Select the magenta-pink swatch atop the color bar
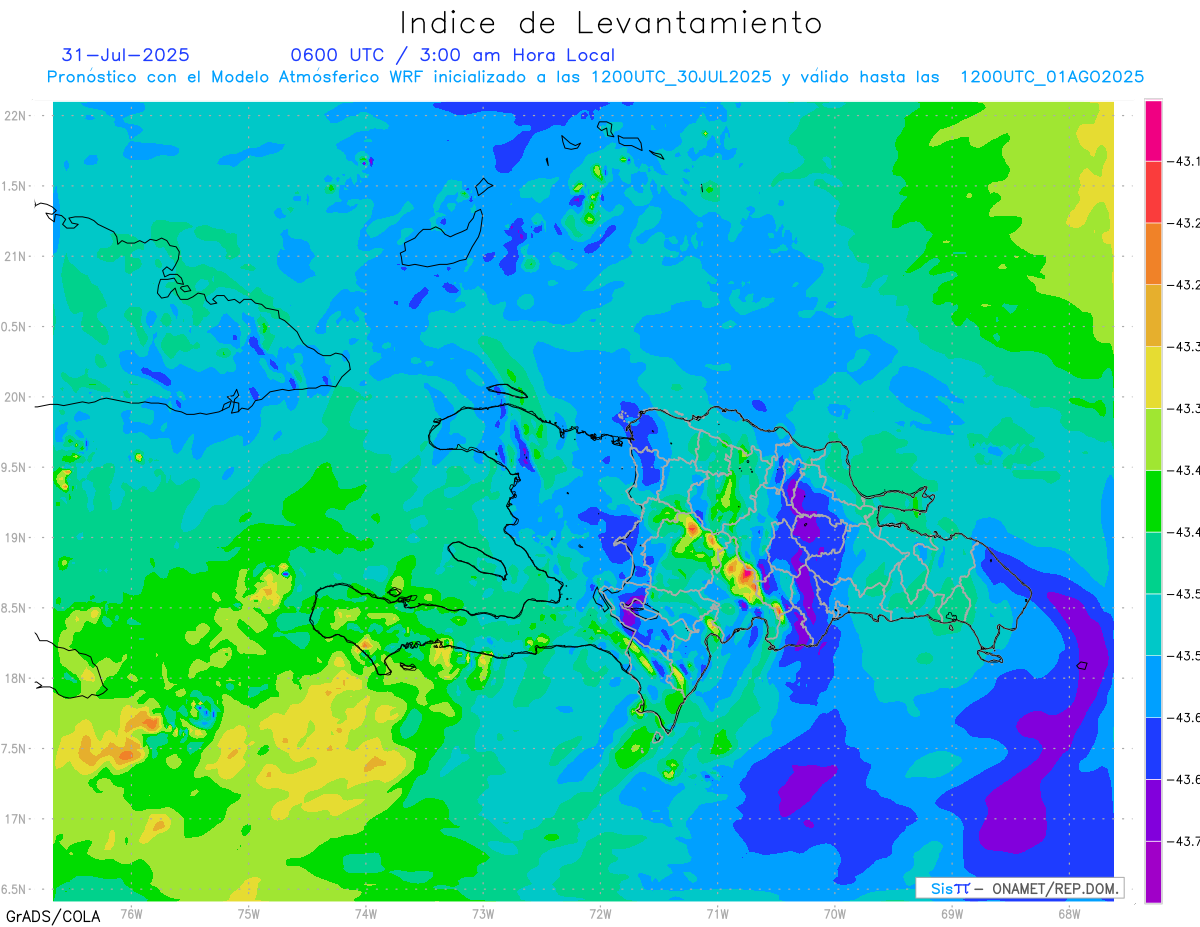The height and width of the screenshot is (927, 1200). (1153, 130)
